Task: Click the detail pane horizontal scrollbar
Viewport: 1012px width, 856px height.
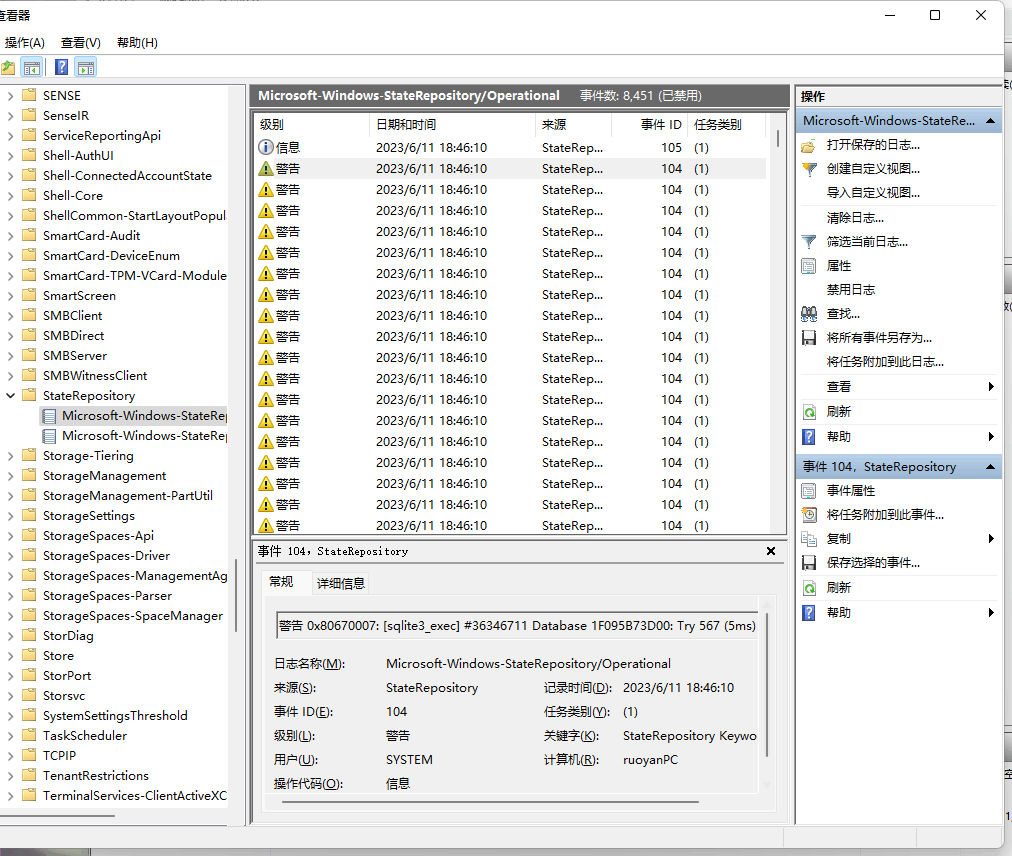Action: pyautogui.click(x=490, y=802)
